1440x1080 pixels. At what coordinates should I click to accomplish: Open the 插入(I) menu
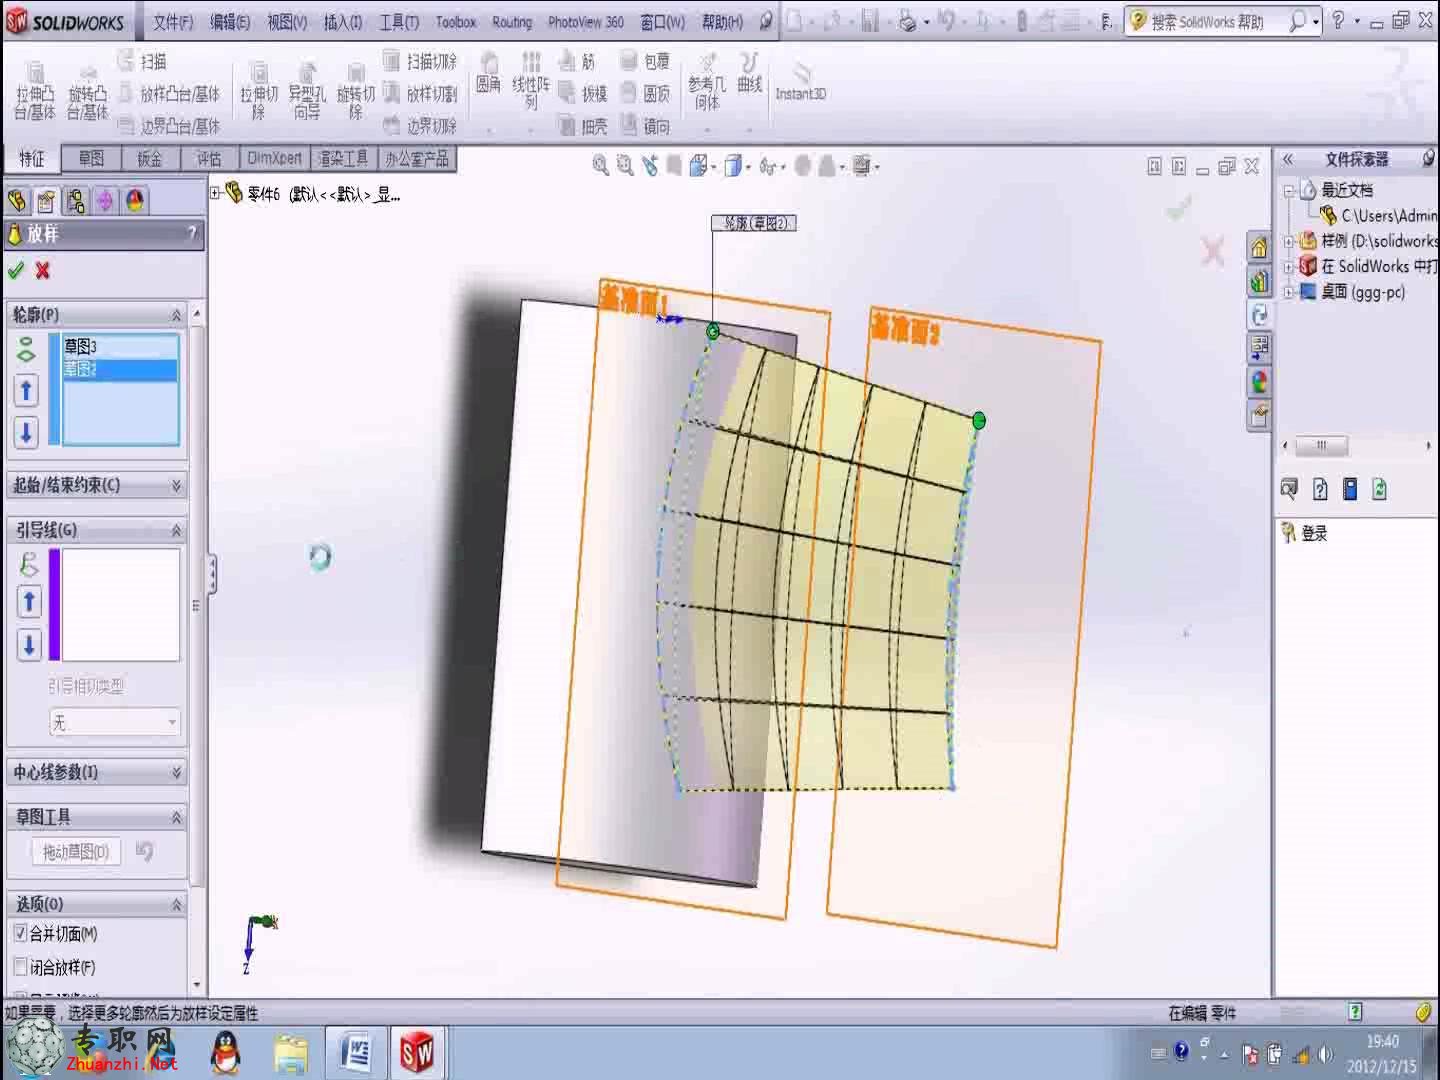[343, 22]
